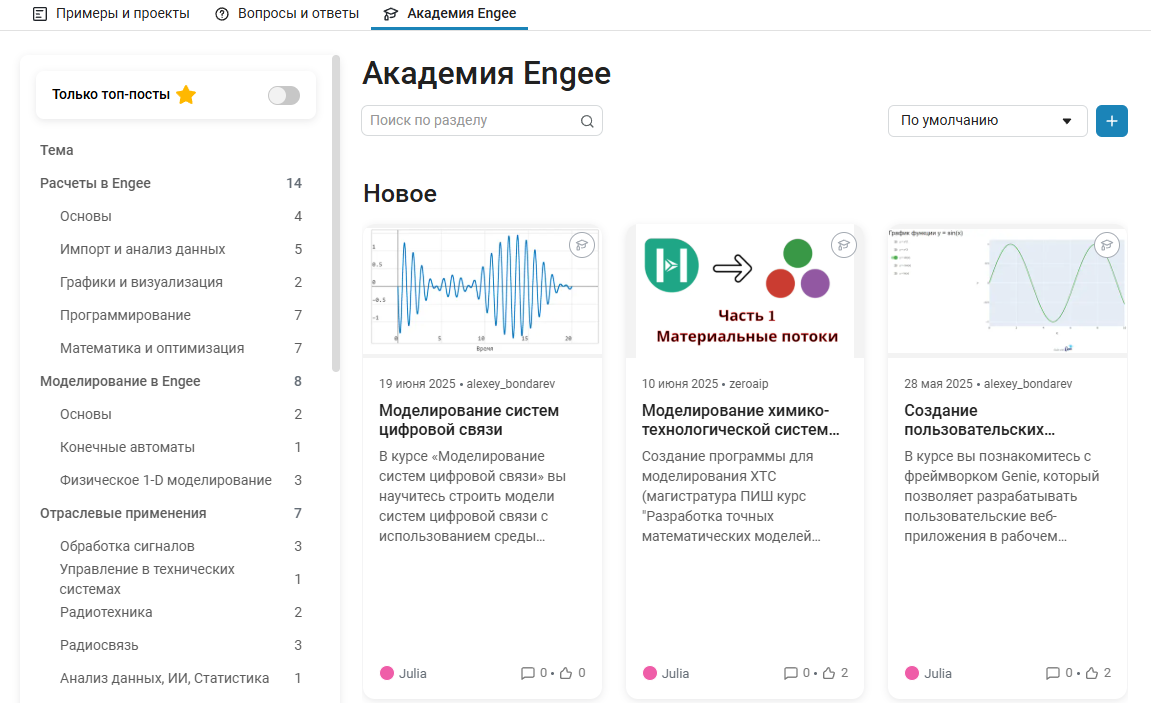Image resolution: width=1151 pixels, height=703 pixels.
Task: Click comments icon on Создание пользовательских card
Action: tap(1052, 673)
